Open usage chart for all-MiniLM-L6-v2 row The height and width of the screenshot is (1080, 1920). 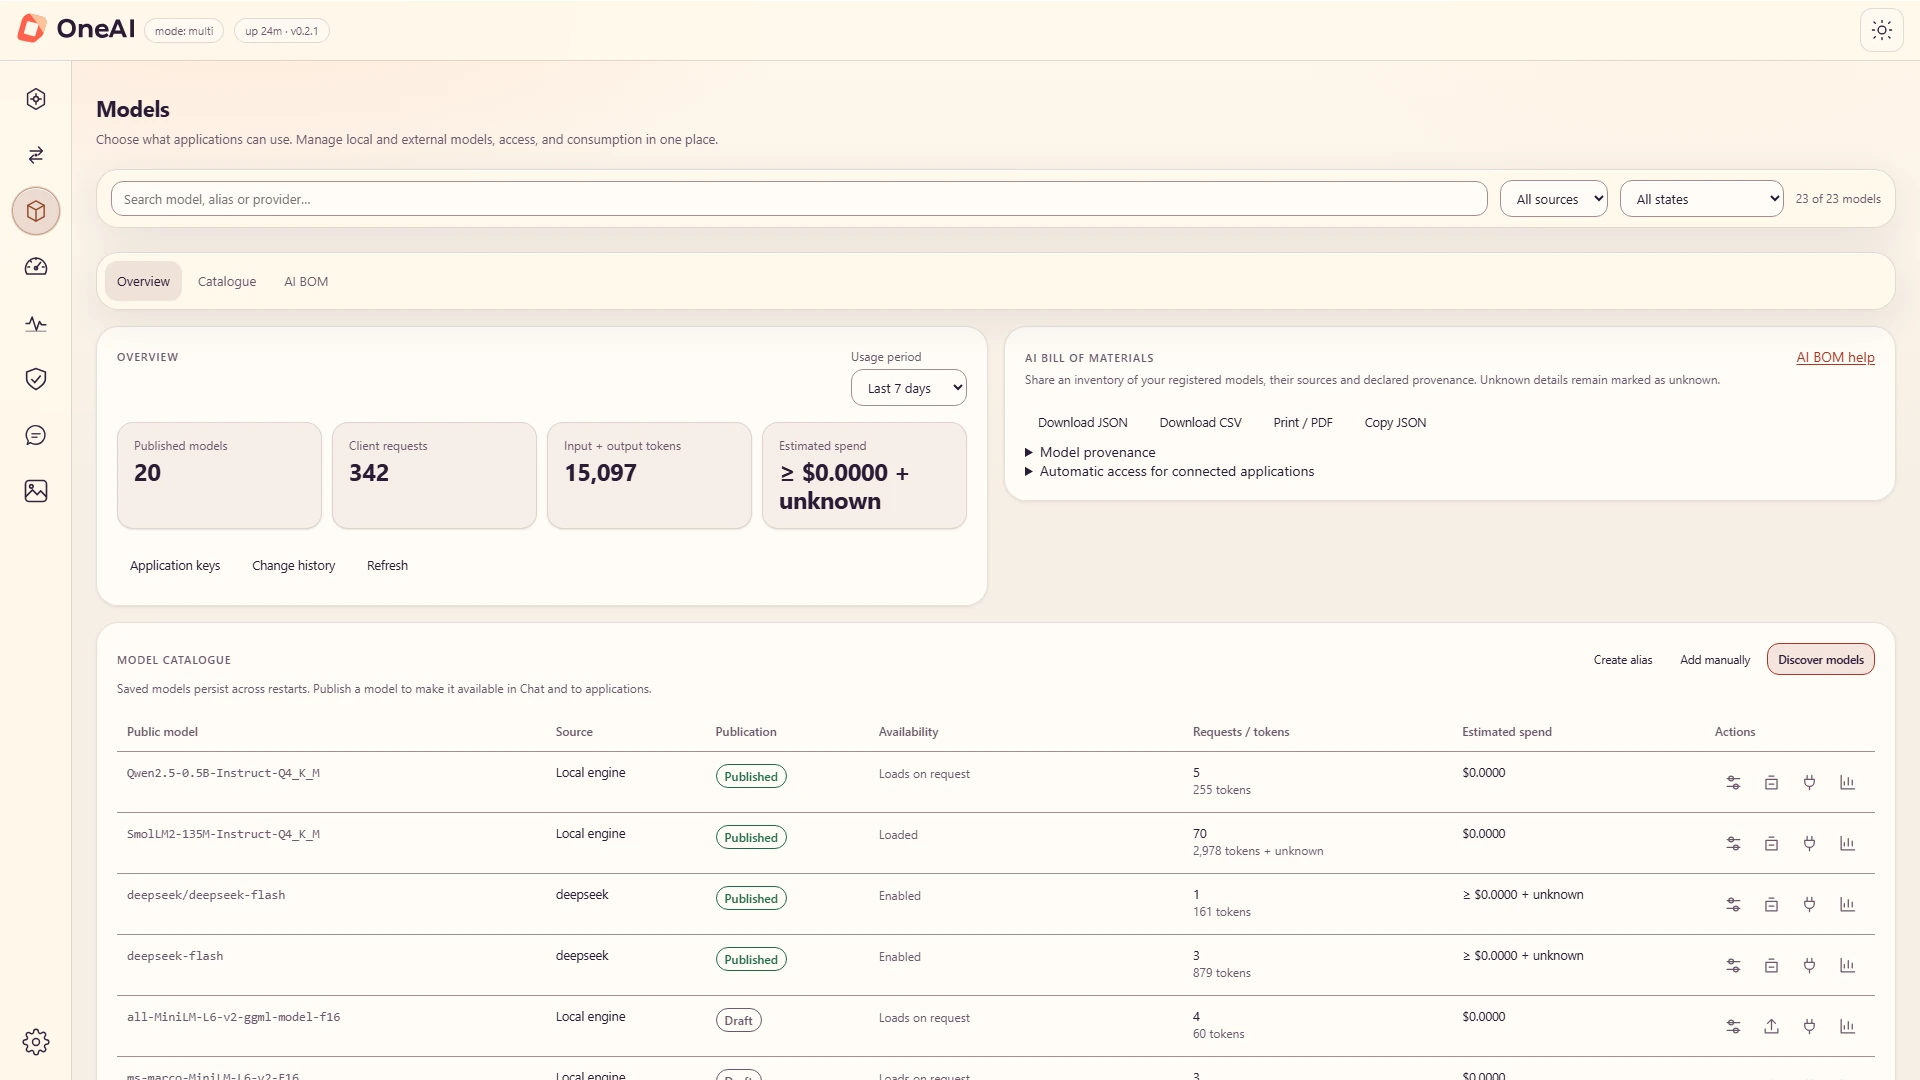(1847, 1027)
